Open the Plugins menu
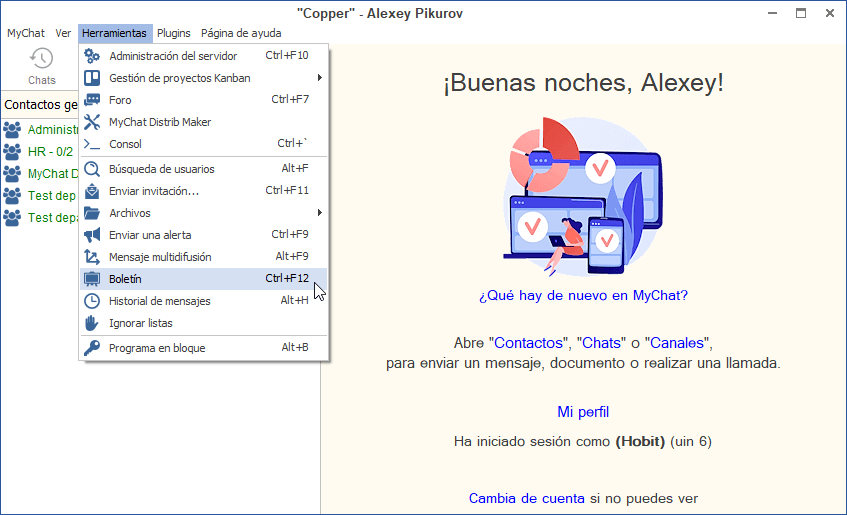Image resolution: width=847 pixels, height=515 pixels. tap(173, 33)
